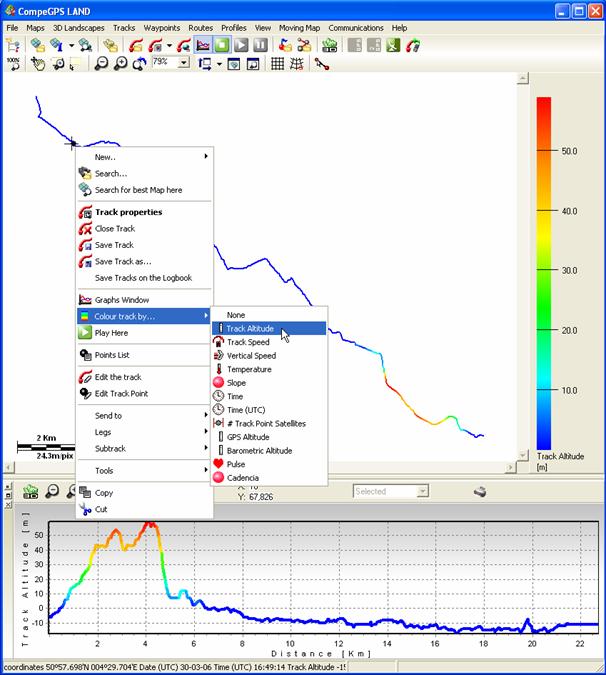Expand the Legs submenu
Screen dimensions: 606x675
pos(145,432)
